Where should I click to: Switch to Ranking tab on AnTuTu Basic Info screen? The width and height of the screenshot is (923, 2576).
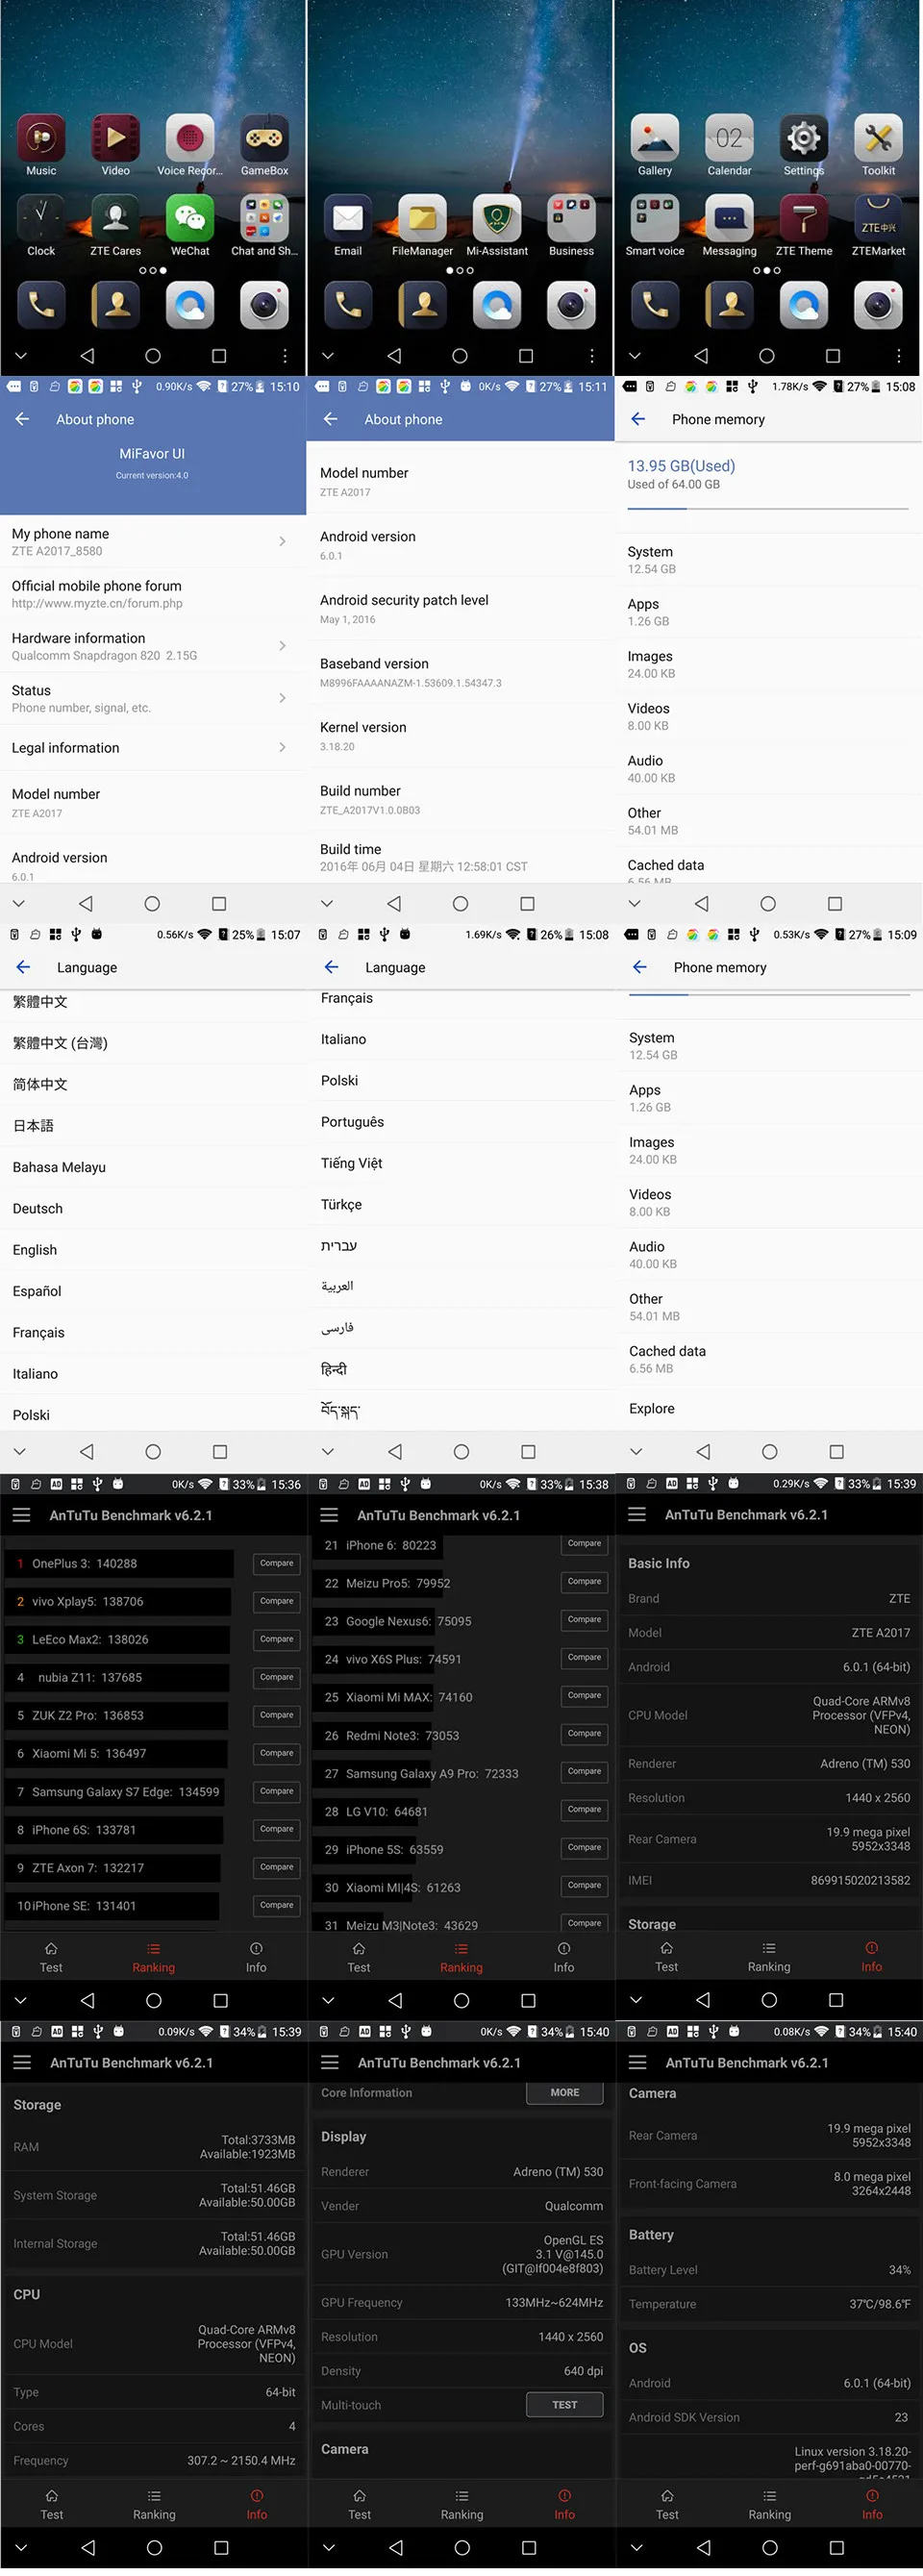tap(769, 1957)
